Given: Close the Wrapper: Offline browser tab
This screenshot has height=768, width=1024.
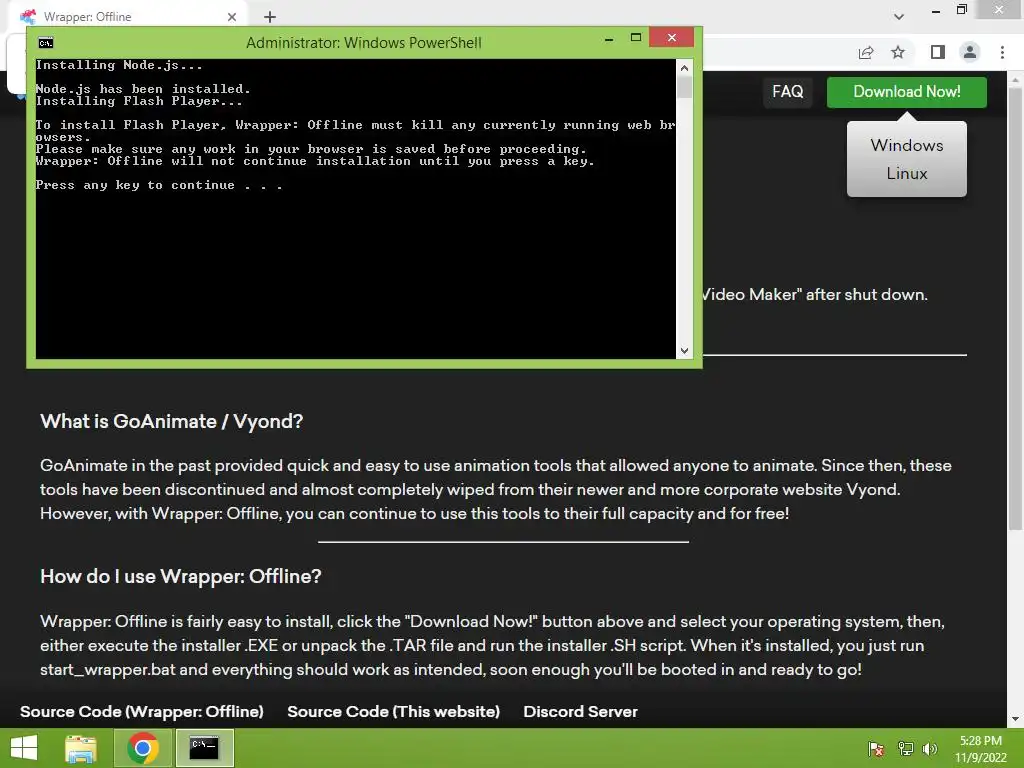Looking at the screenshot, I should (232, 17).
